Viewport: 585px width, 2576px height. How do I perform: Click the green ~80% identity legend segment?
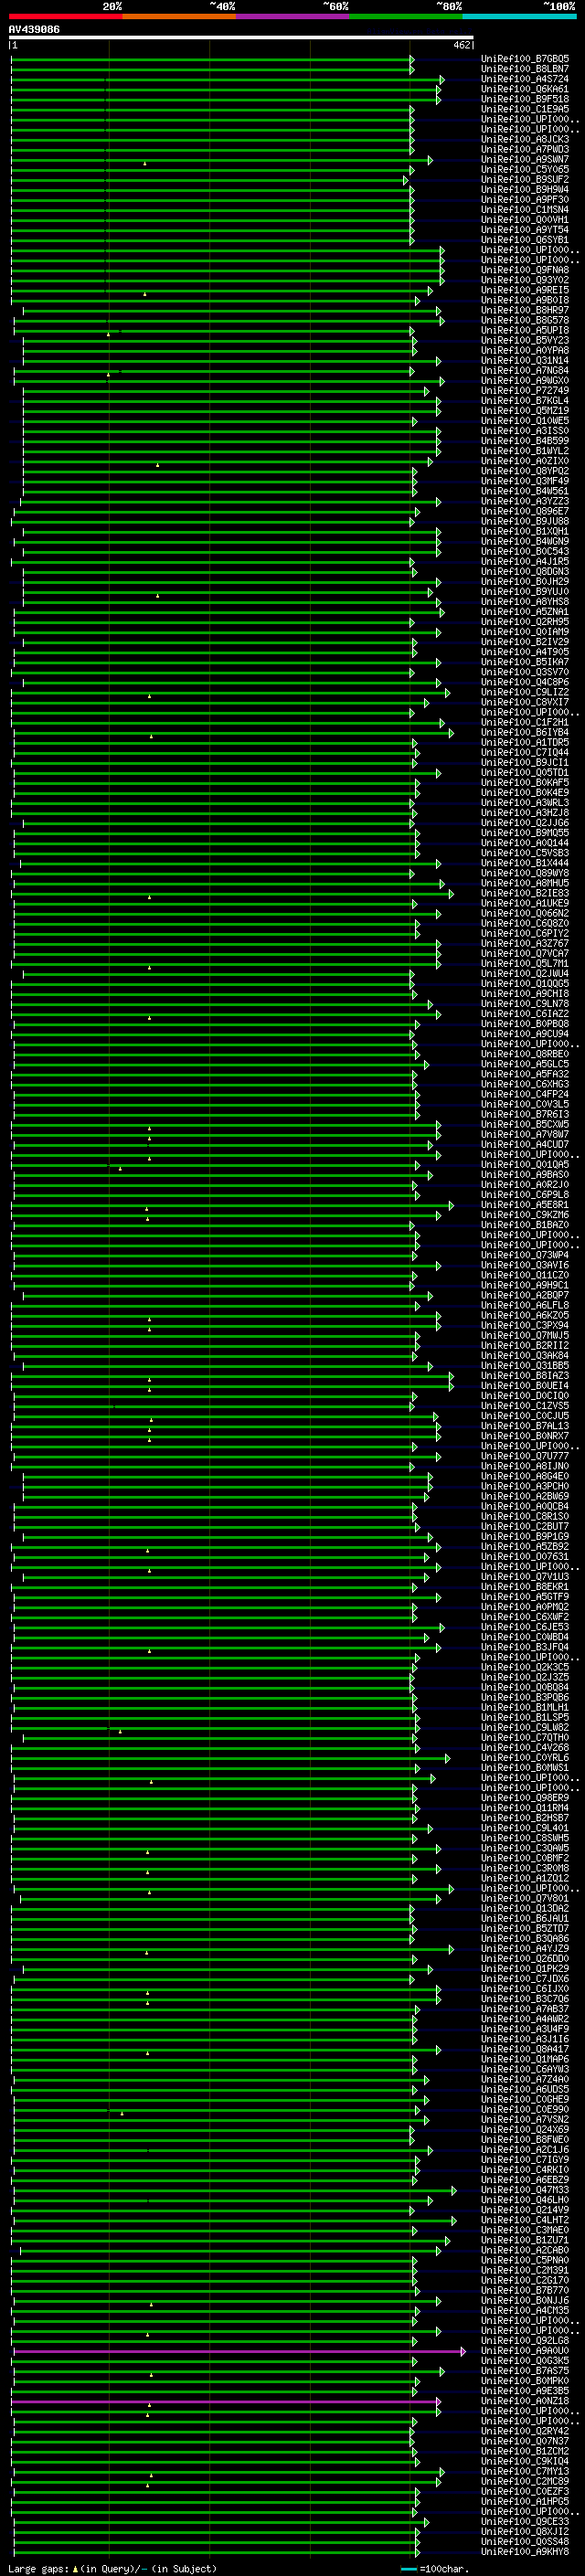406,16
